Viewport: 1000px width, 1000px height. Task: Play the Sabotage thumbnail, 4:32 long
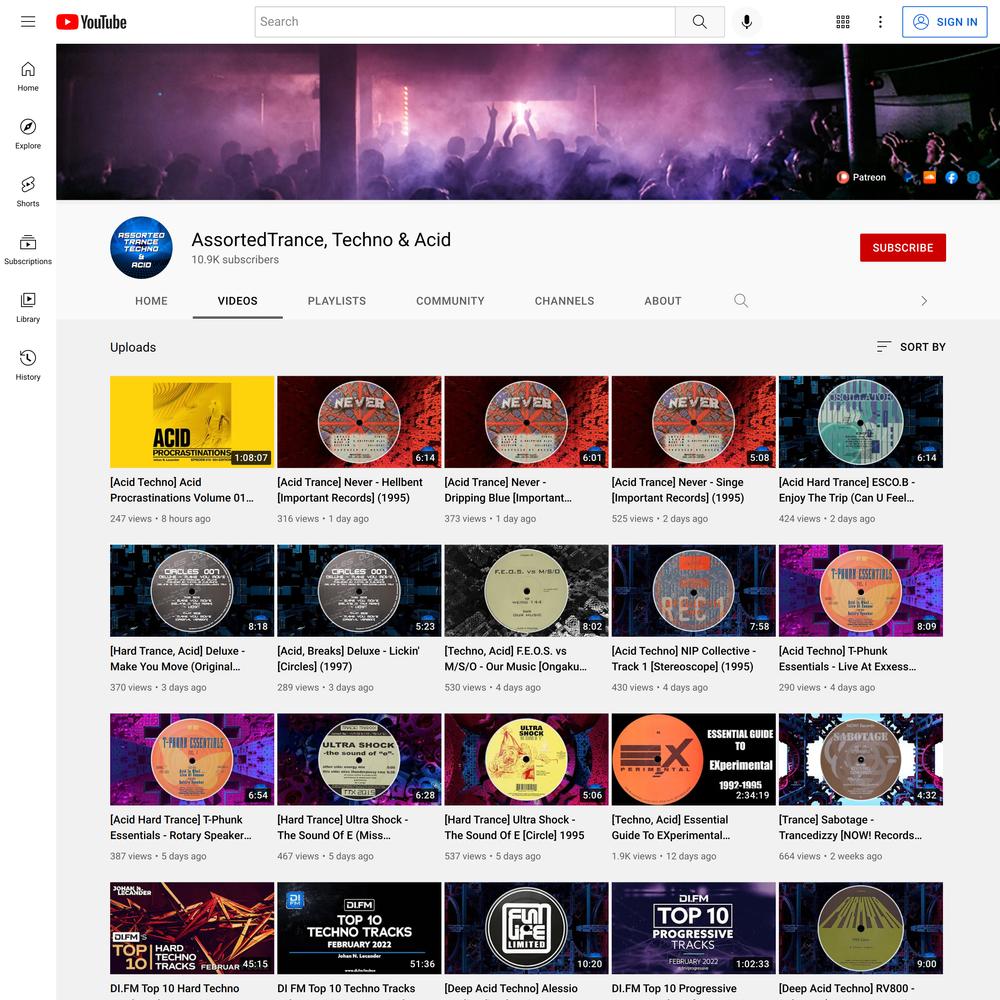(x=860, y=759)
